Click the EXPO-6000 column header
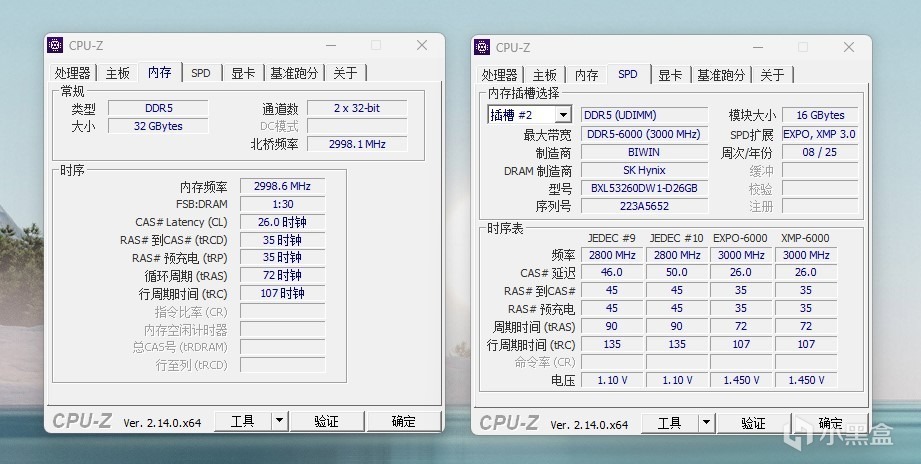This screenshot has width=921, height=464. [740, 238]
